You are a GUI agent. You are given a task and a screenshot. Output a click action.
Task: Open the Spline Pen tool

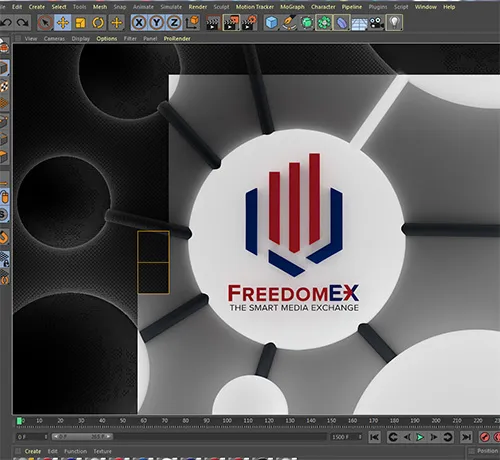[x=289, y=23]
